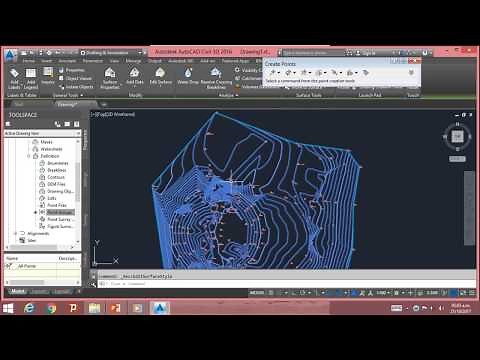This screenshot has height=360, width=480.
Task: Open the Windows Start button
Action: click(8, 308)
